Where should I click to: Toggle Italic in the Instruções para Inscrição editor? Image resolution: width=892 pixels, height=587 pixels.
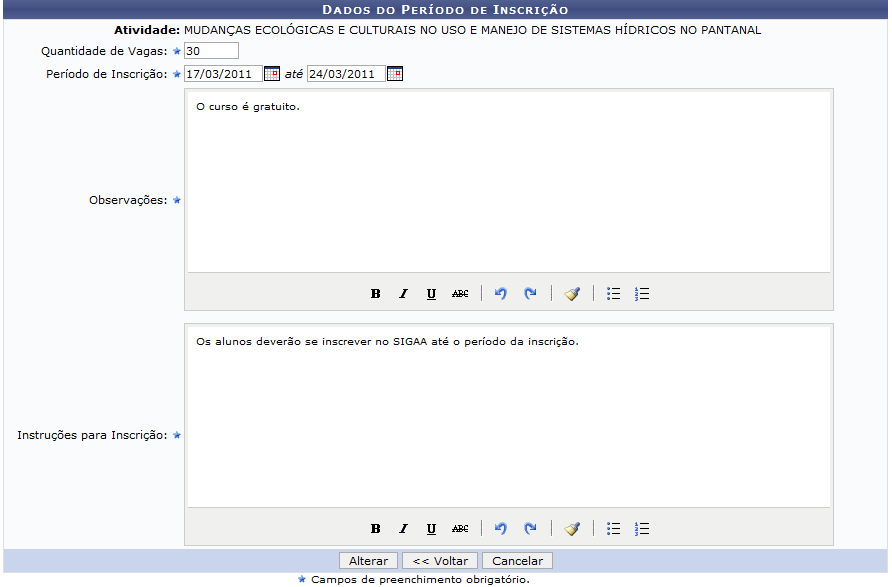(x=404, y=528)
